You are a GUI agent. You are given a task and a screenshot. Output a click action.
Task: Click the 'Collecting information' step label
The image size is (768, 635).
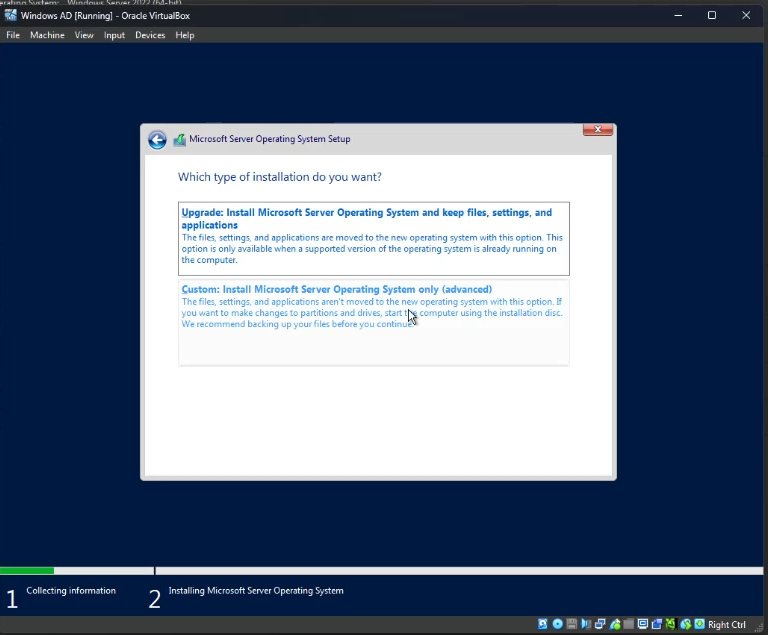click(x=71, y=590)
